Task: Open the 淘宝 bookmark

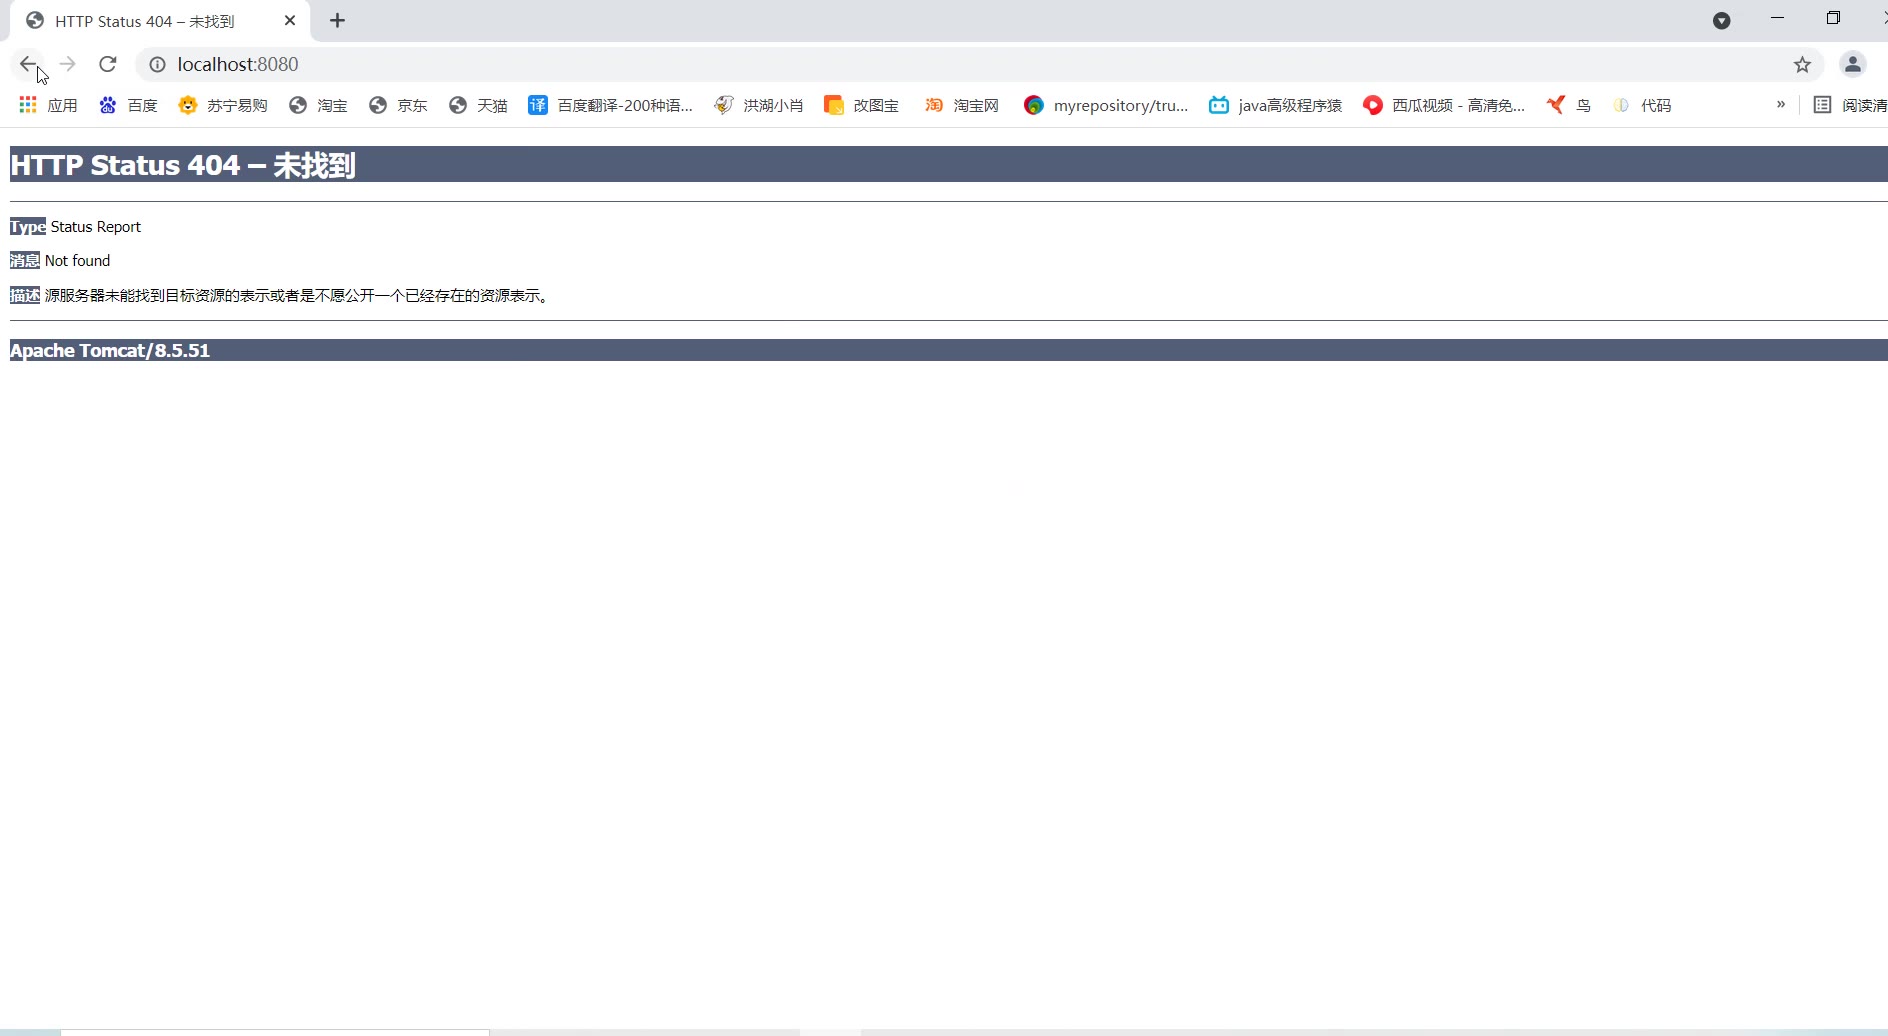Action: tap(318, 105)
